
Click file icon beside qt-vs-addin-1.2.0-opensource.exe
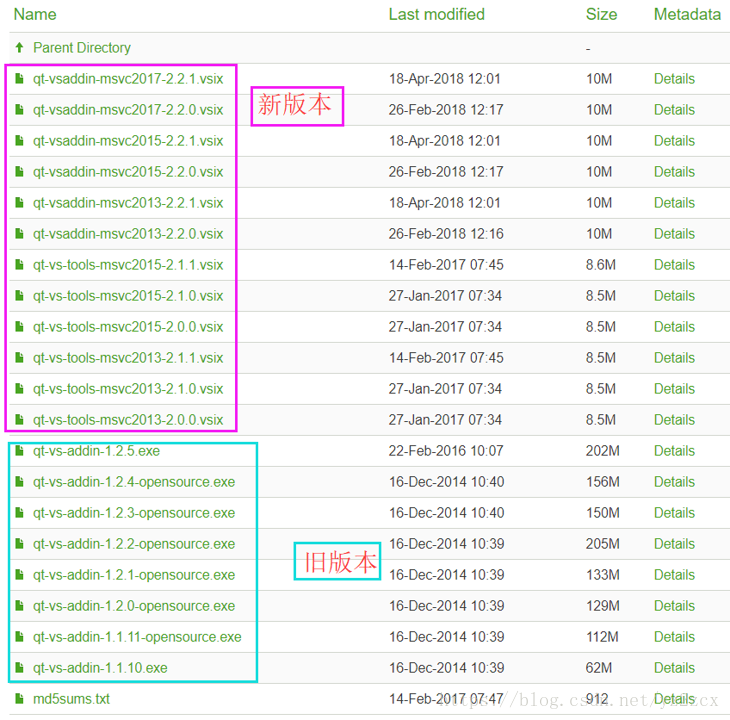pos(20,606)
